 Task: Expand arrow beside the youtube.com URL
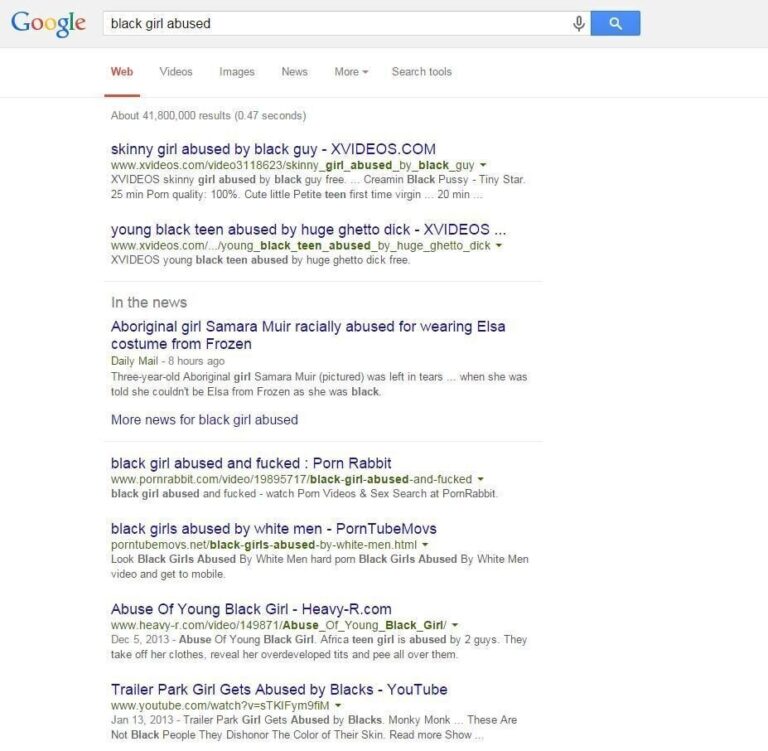pos(338,705)
